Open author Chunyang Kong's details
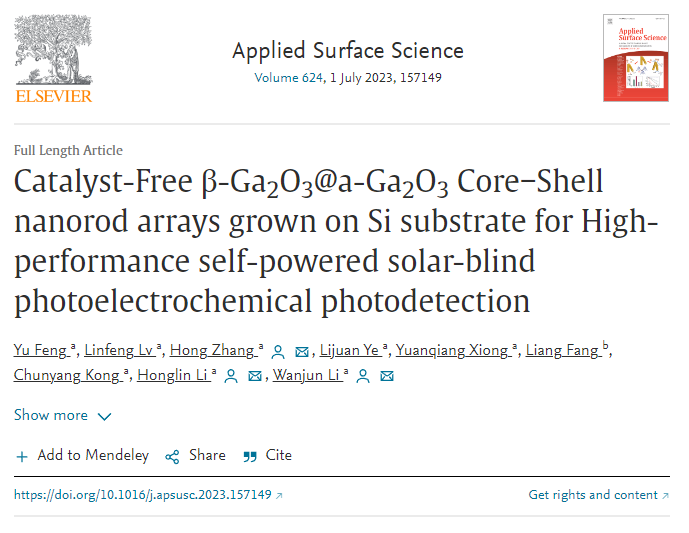Image resolution: width=689 pixels, height=533 pixels. [67, 375]
